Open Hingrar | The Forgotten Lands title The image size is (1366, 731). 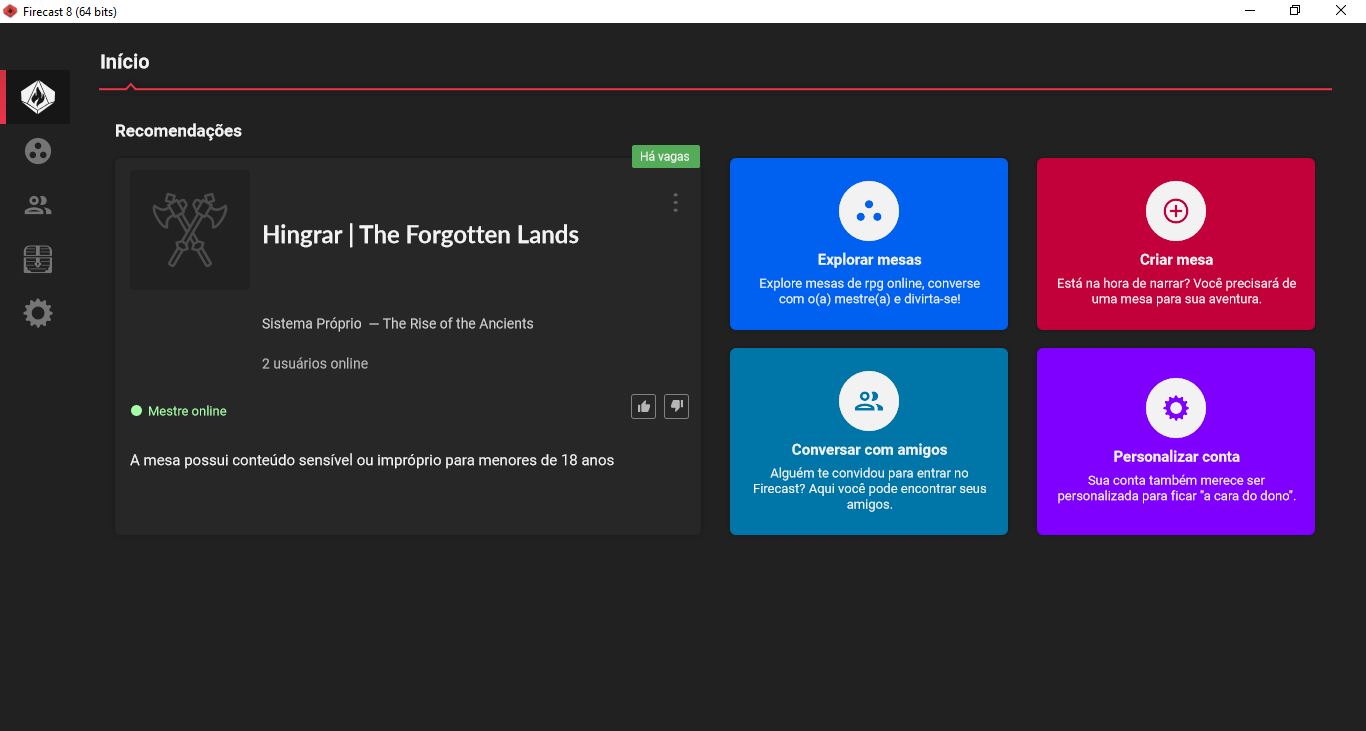[420, 235]
